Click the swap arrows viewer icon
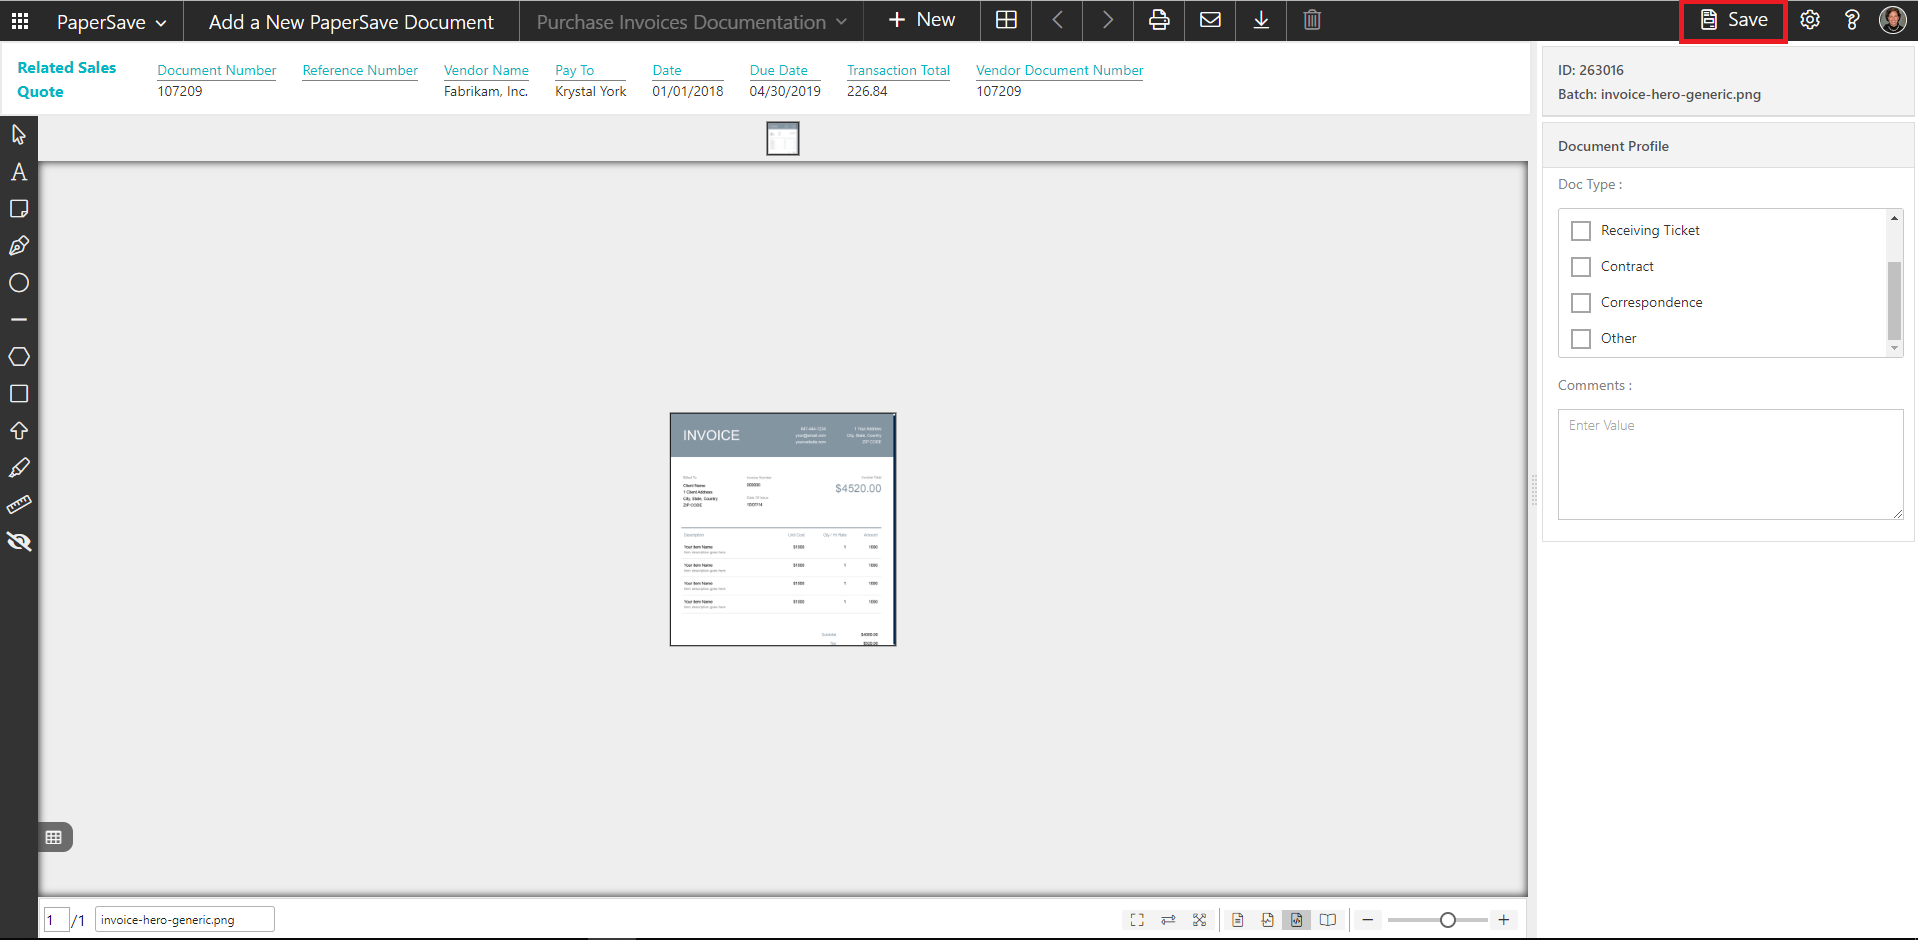This screenshot has height=940, width=1918. tap(1168, 920)
